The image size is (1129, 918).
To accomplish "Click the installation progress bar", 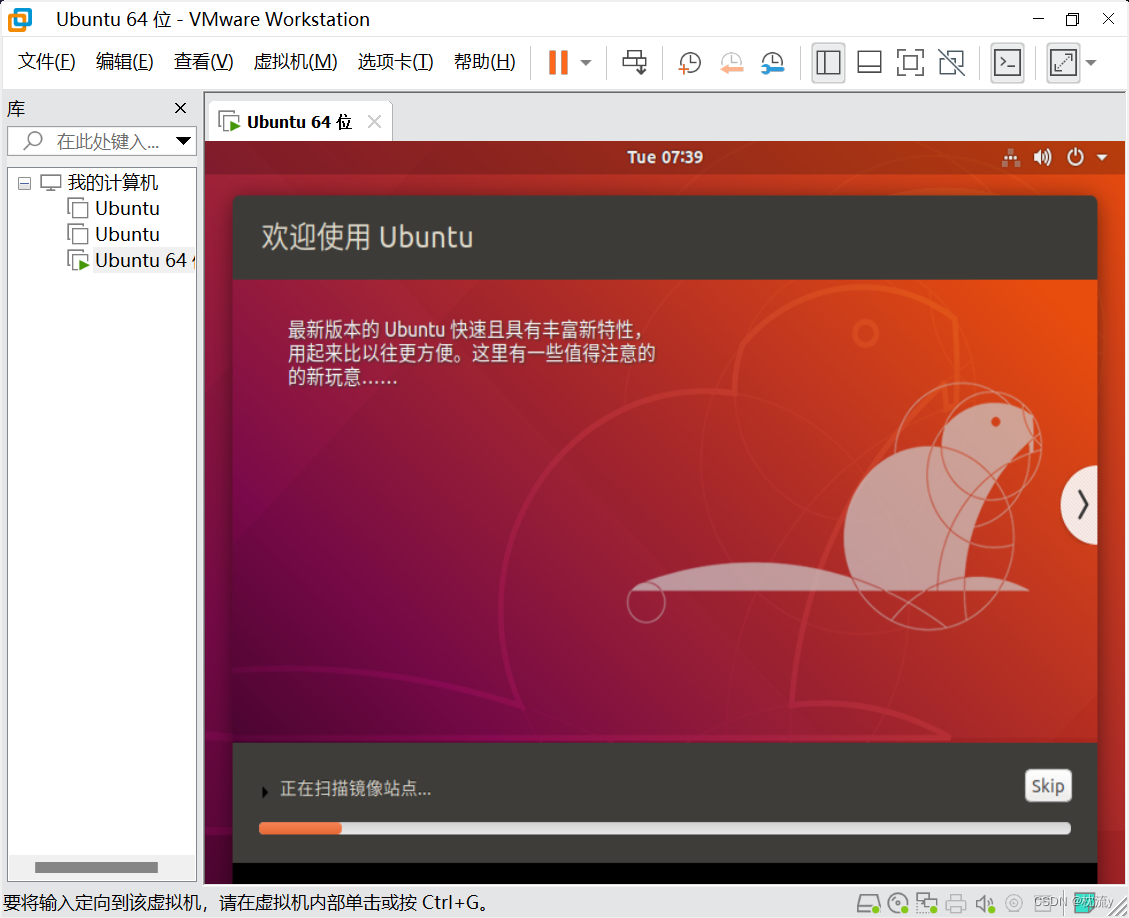I will tap(665, 828).
